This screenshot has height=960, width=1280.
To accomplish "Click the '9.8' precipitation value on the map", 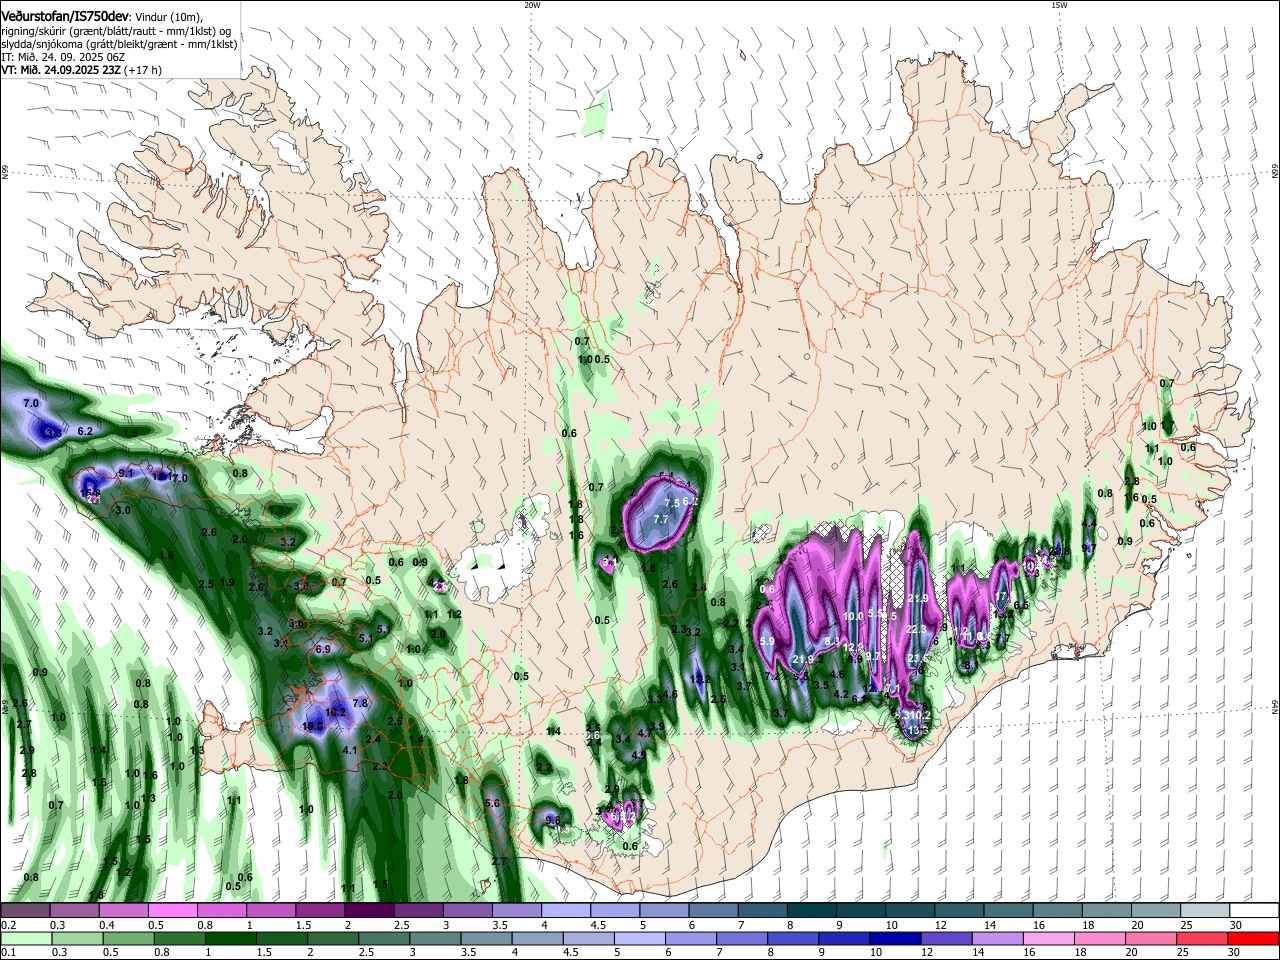I will (553, 819).
